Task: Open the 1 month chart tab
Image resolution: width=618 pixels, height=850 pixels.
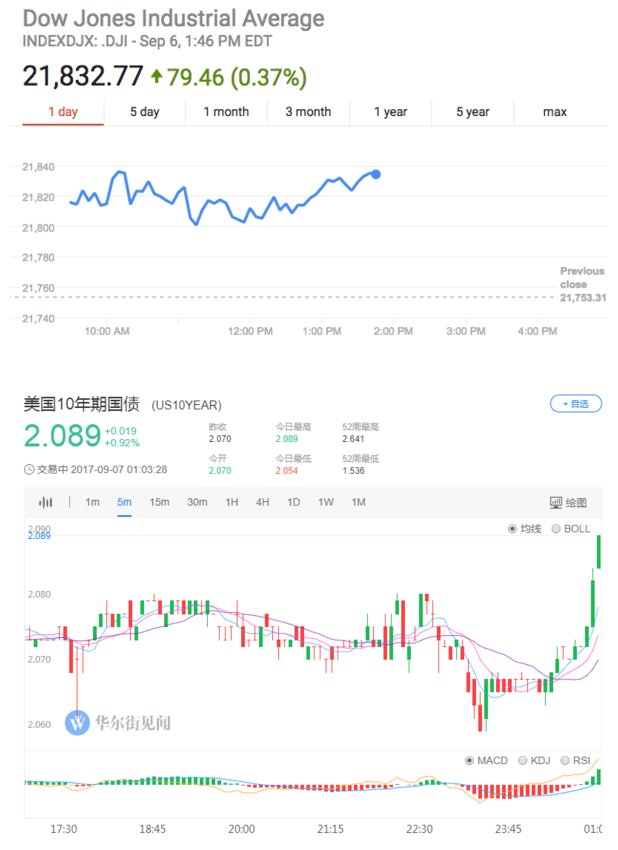Action: coord(226,112)
